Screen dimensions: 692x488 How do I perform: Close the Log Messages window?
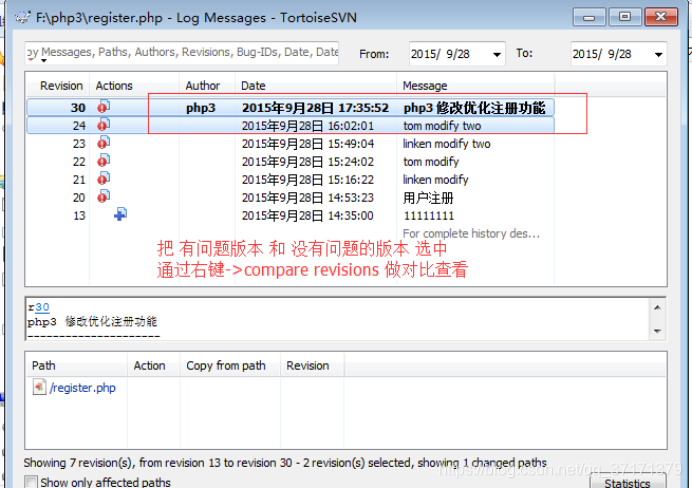(x=661, y=17)
